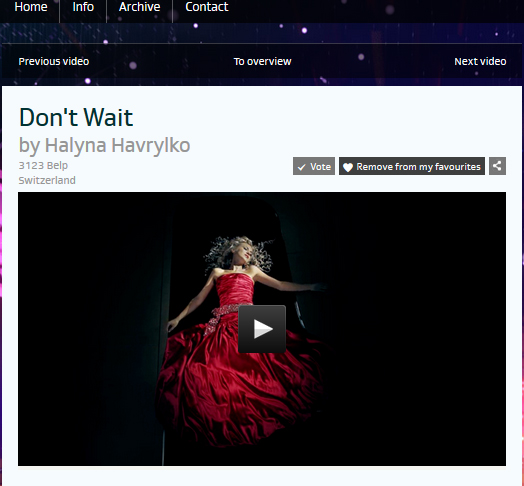524x486 pixels.
Task: Return via To overview link
Action: 262,62
